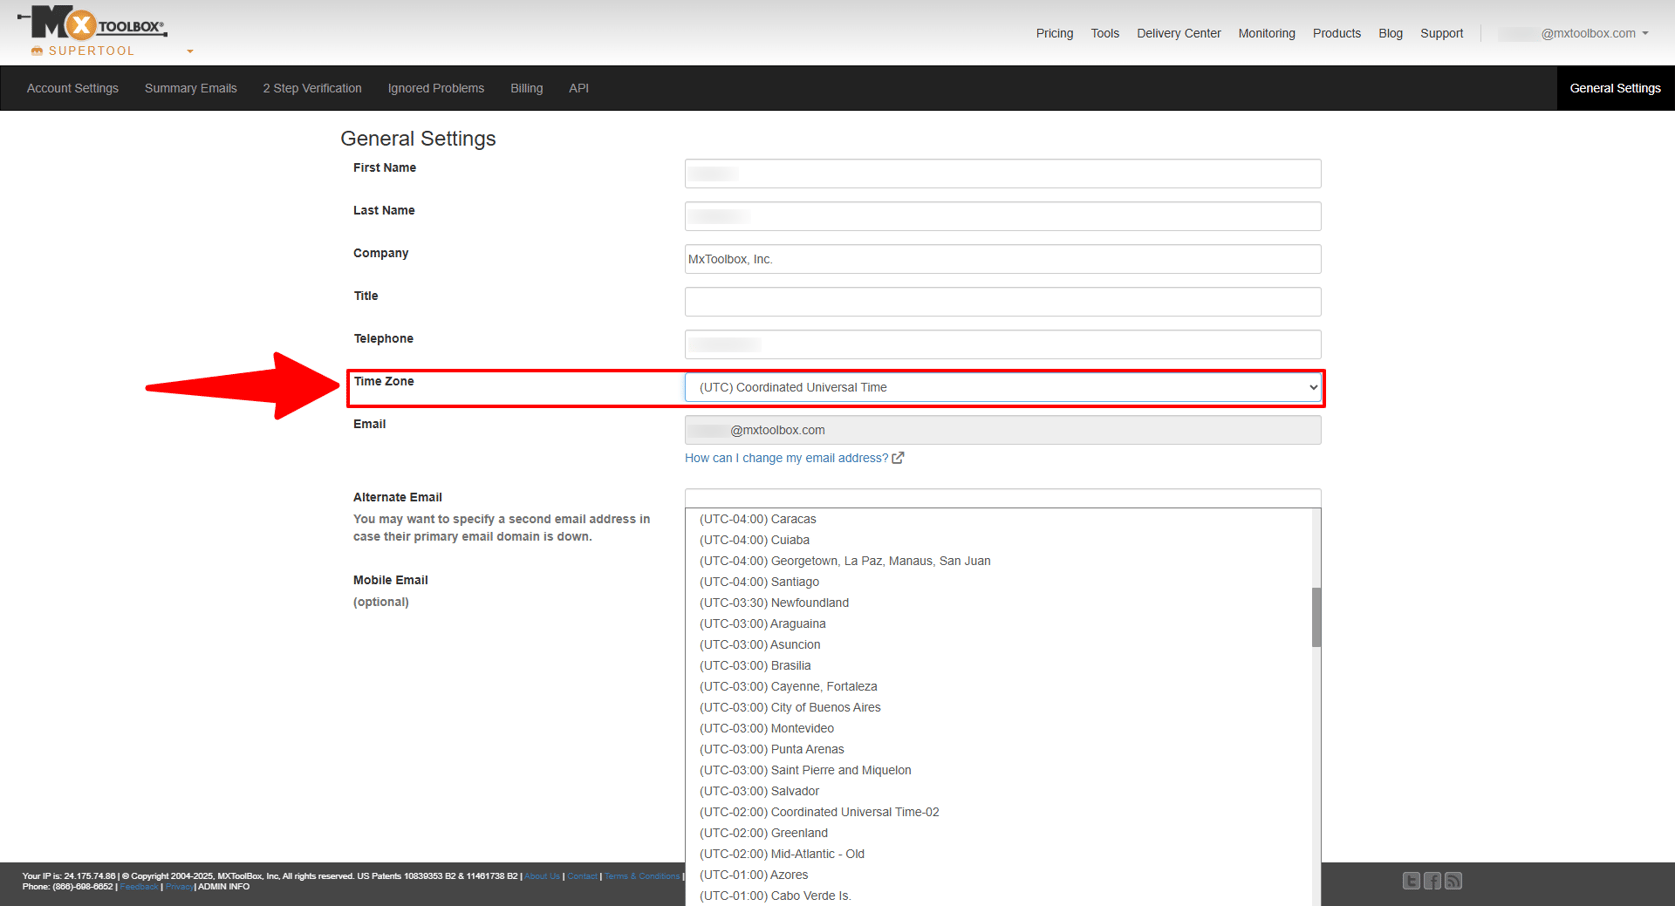Viewport: 1675px width, 906px height.
Task: Choose (UTC-03:00) Brasilia from the list
Action: pos(755,666)
